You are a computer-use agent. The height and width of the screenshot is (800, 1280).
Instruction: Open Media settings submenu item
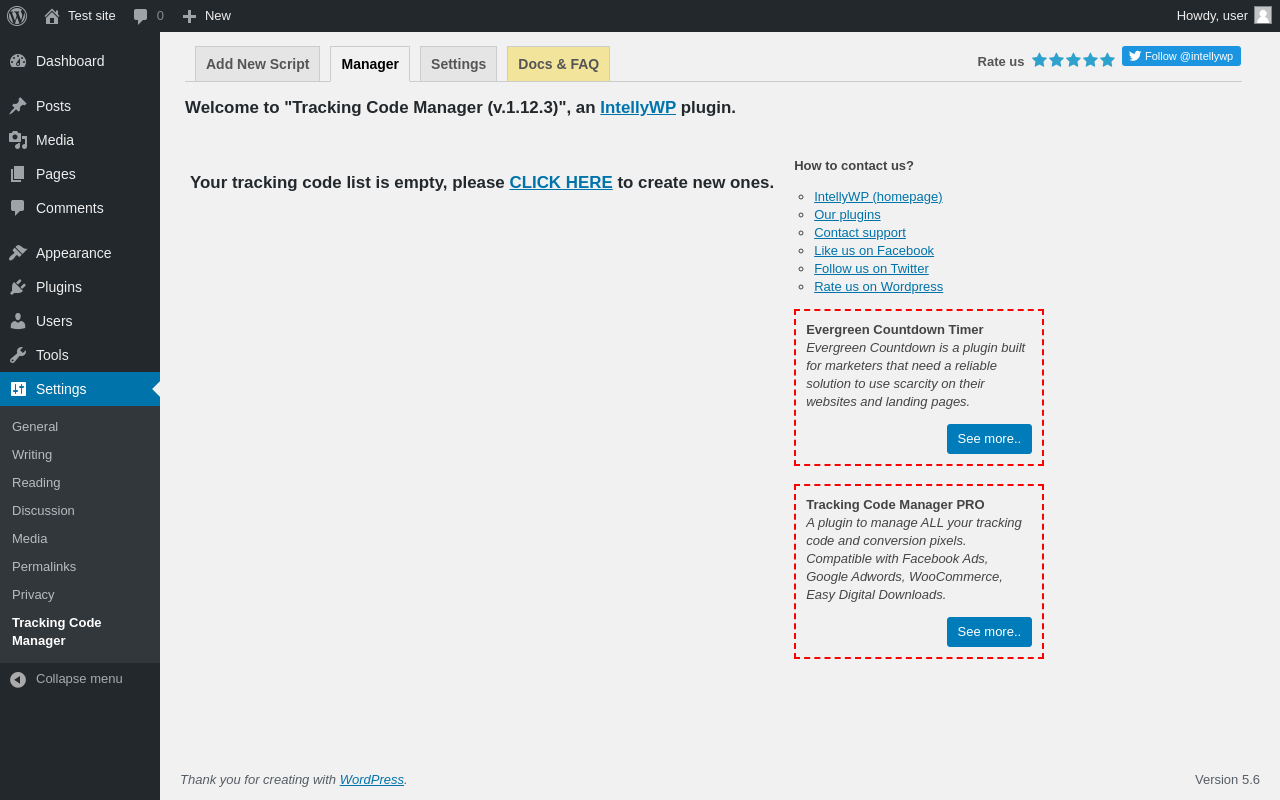[30, 539]
